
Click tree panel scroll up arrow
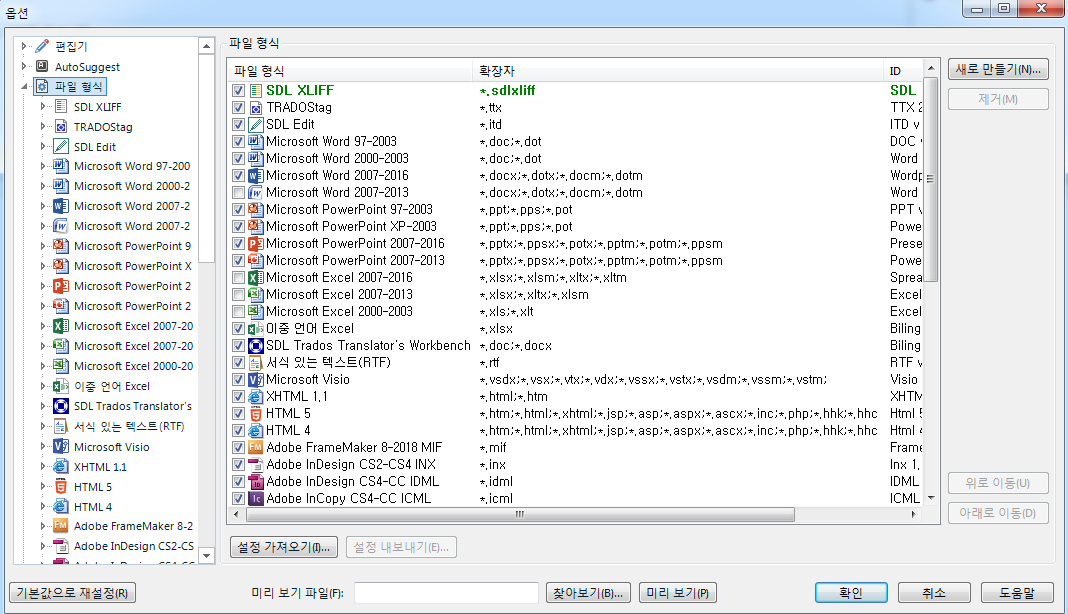(206, 46)
